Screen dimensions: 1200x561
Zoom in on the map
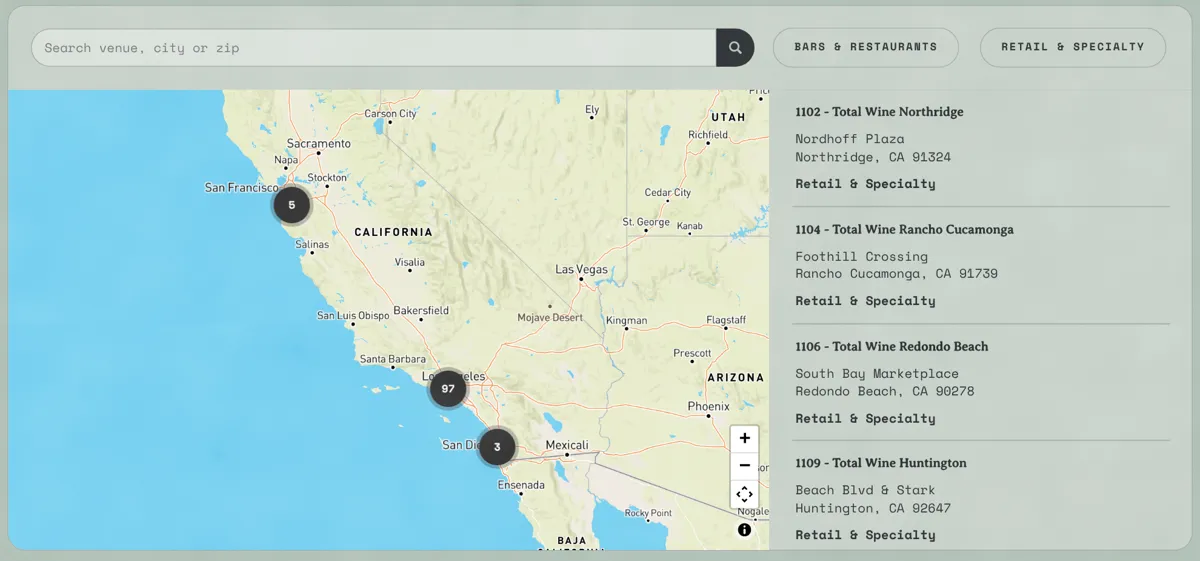pyautogui.click(x=744, y=438)
